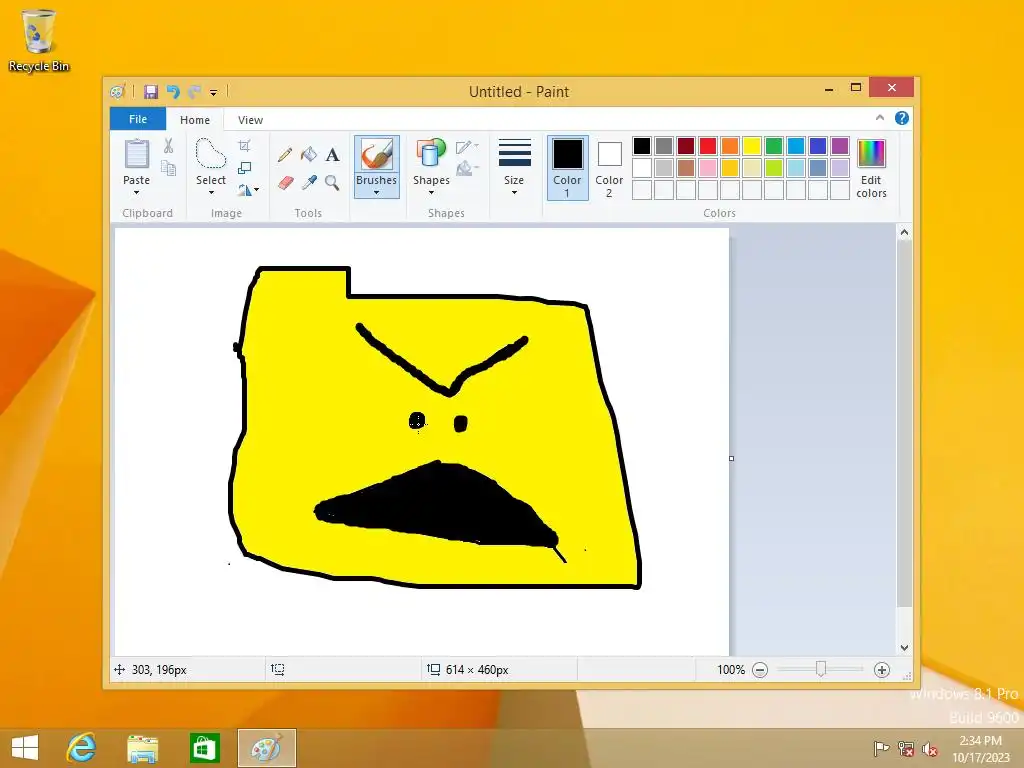Pick the indigo blue color swatch
This screenshot has width=1024, height=768.
pos(818,146)
